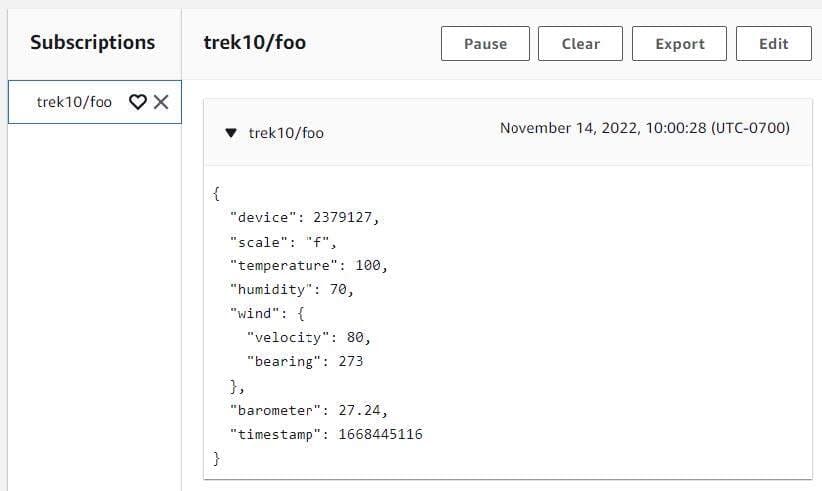Screen dimensions: 822x491
Task: Remove the trek10/foo subscription with the X icon
Action: [161, 102]
